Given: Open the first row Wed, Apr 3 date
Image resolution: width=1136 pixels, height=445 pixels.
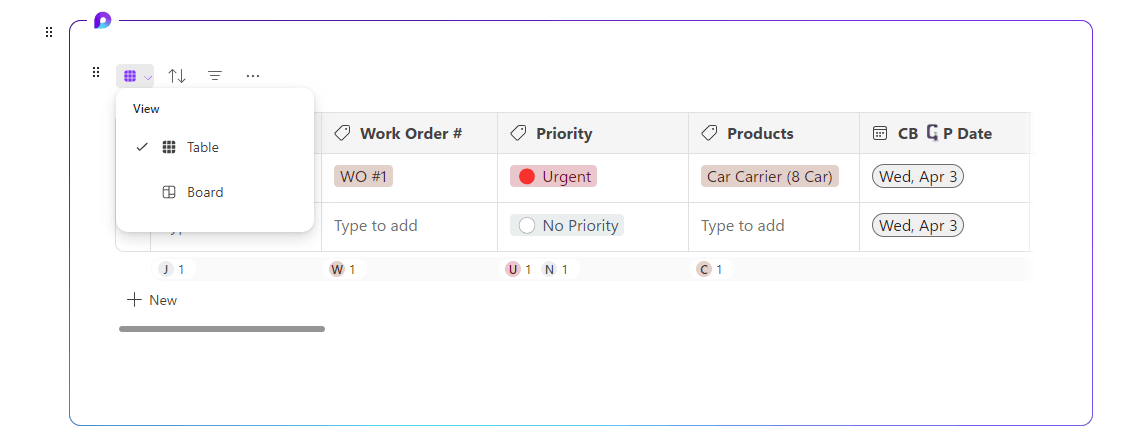Looking at the screenshot, I should coord(917,177).
